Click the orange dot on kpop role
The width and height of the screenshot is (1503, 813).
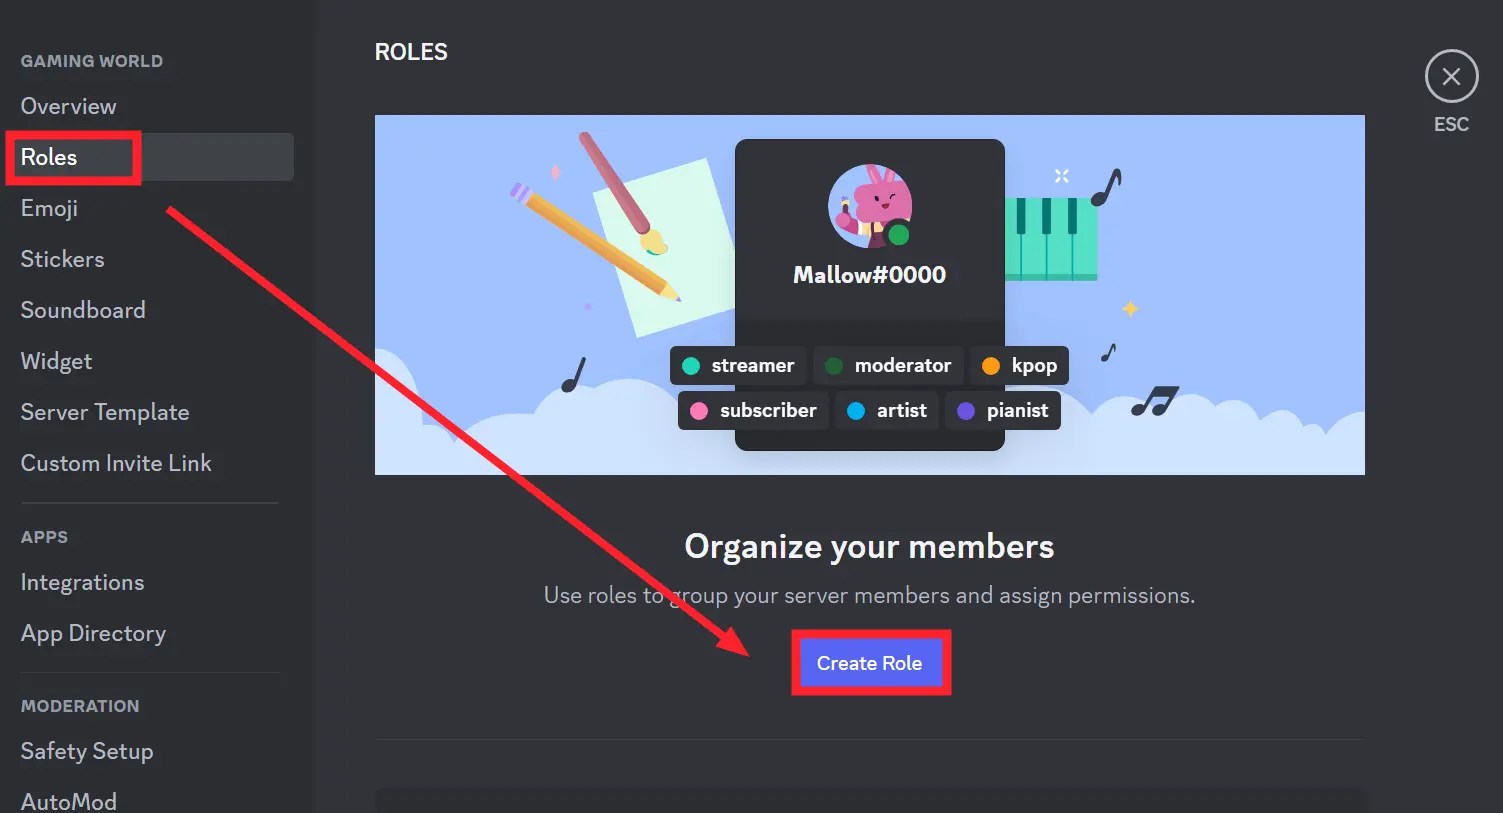pyautogui.click(x=990, y=365)
